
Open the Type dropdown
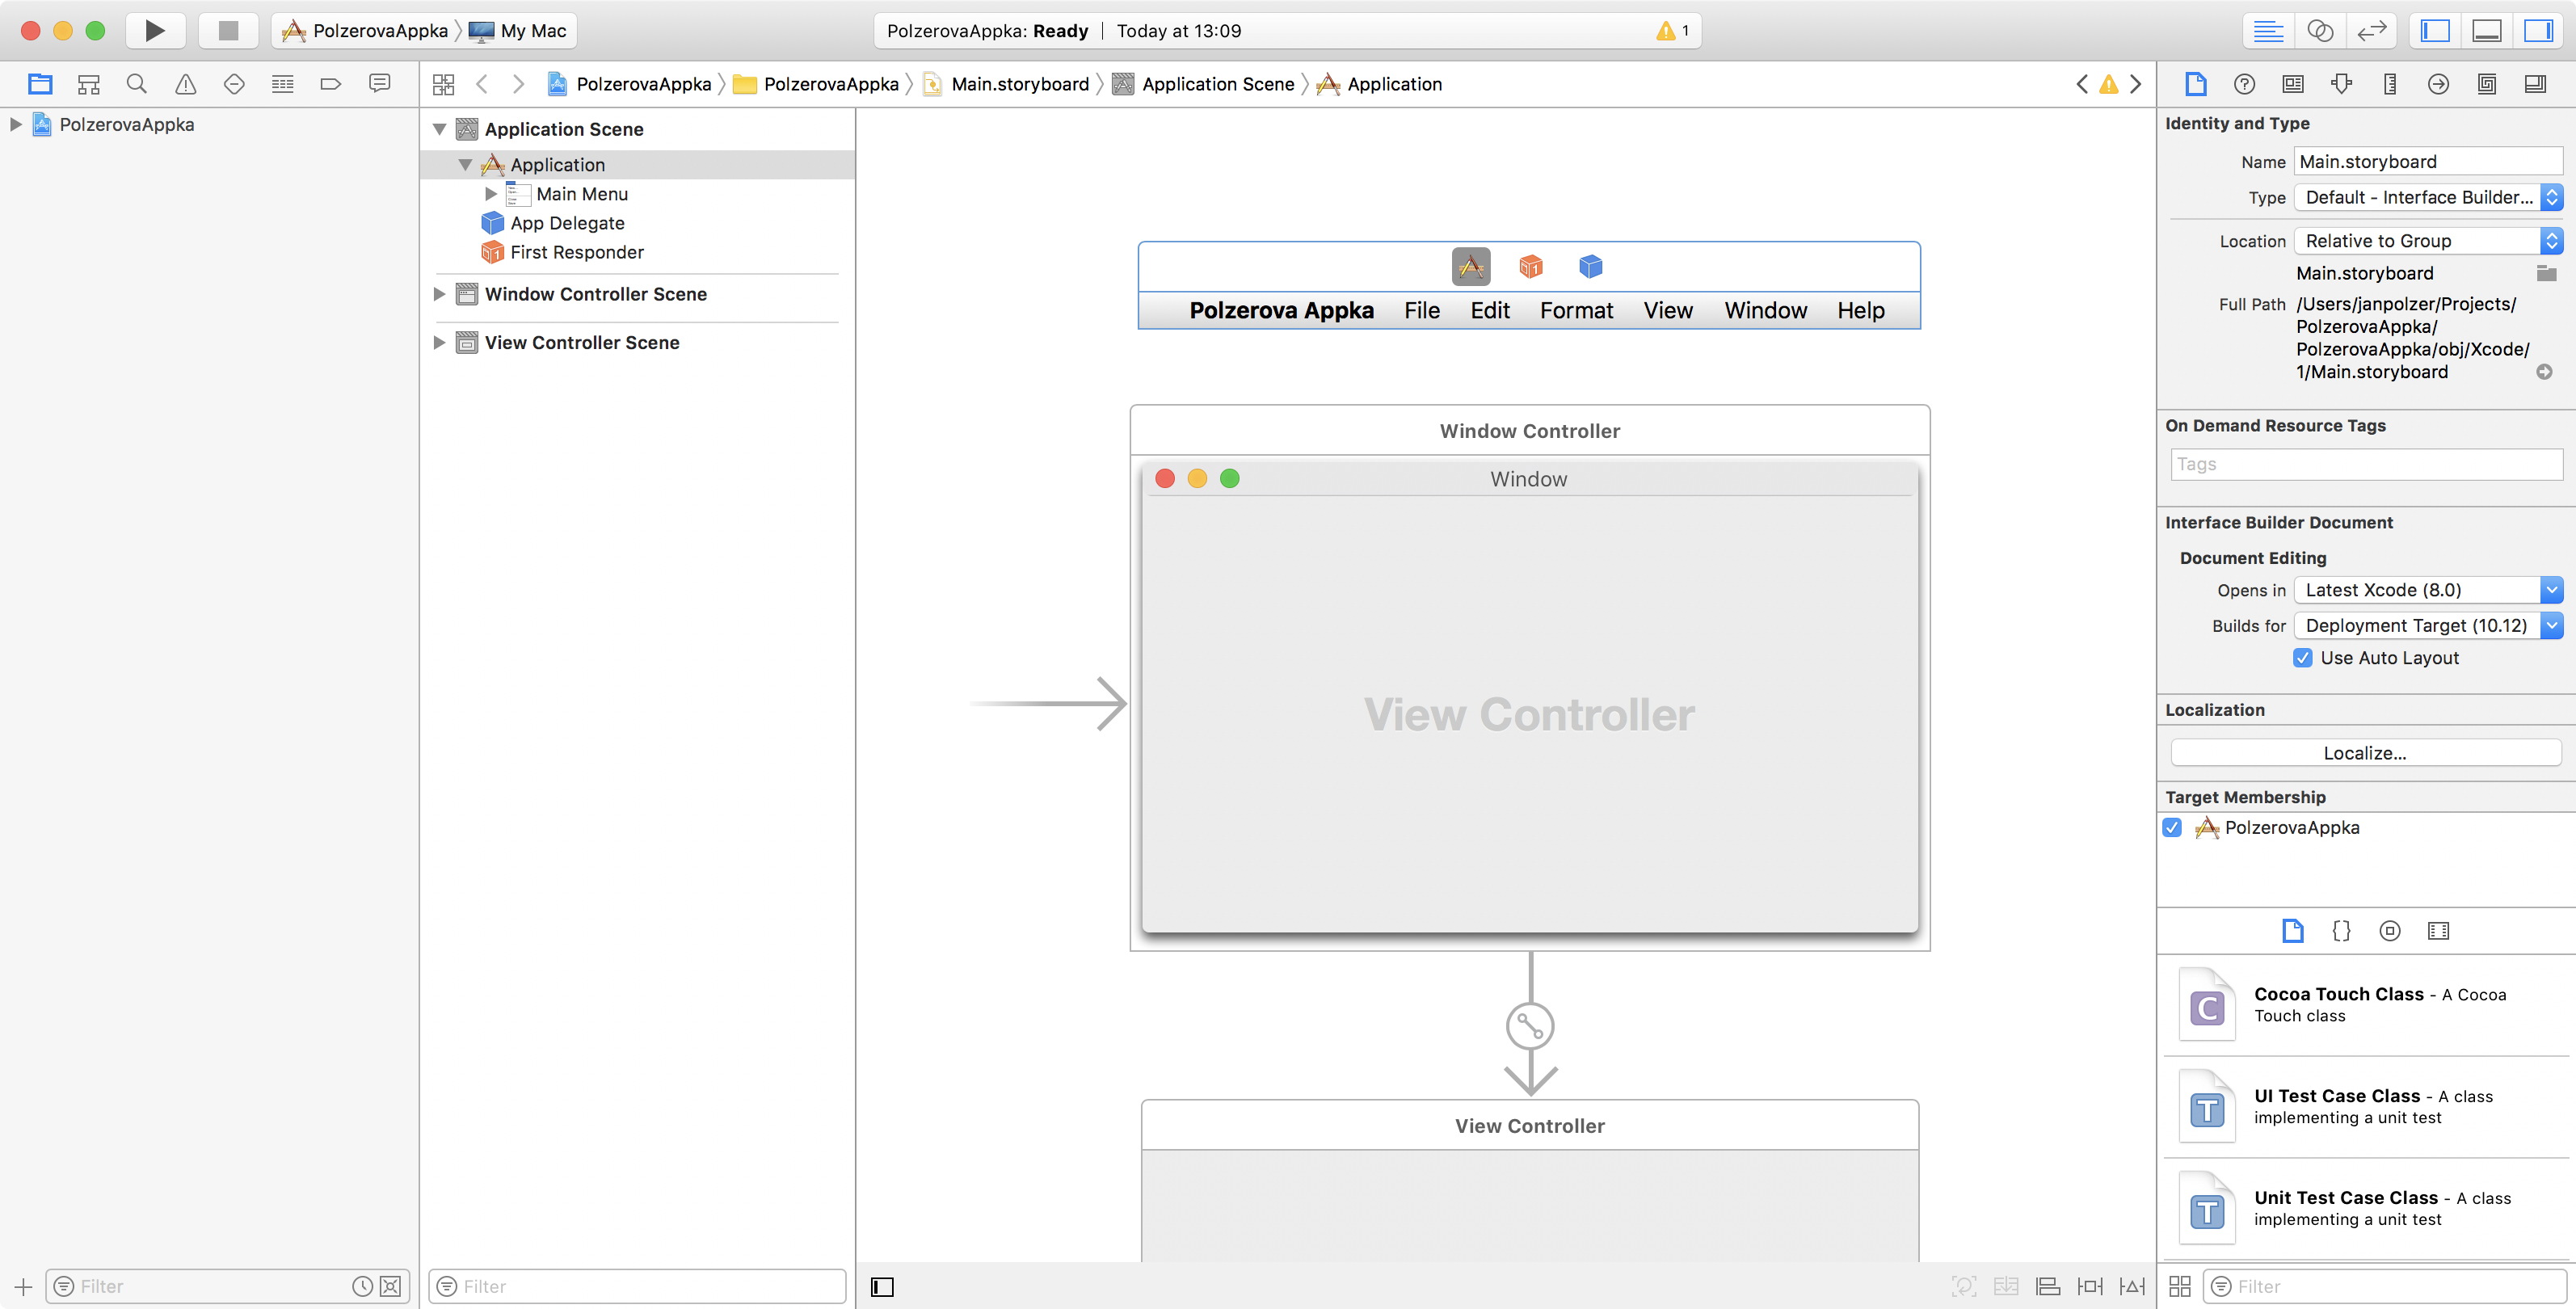[2428, 197]
